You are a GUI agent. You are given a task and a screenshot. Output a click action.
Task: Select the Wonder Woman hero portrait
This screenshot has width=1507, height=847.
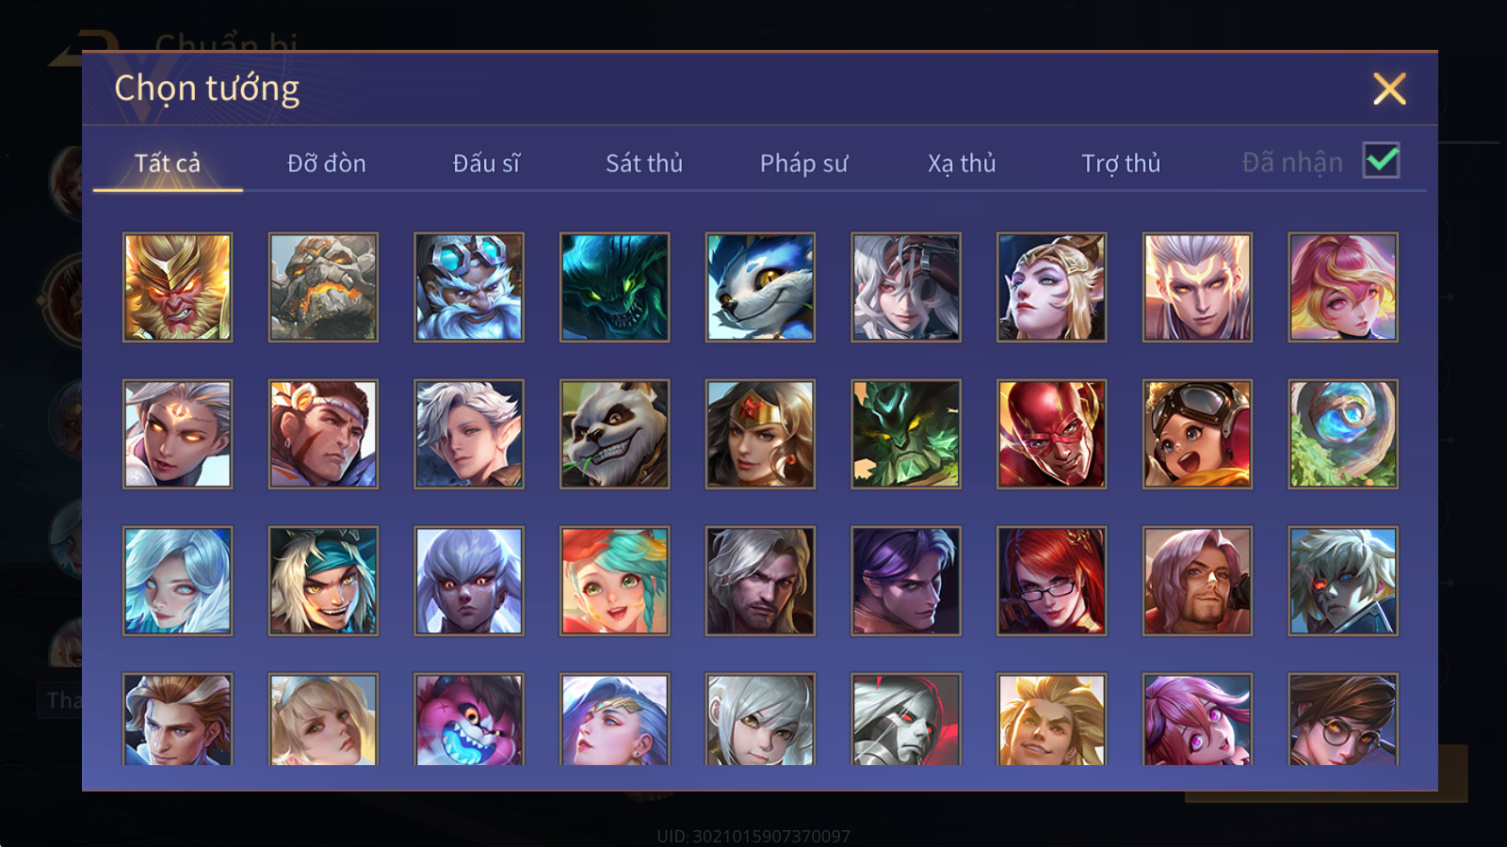coord(760,434)
